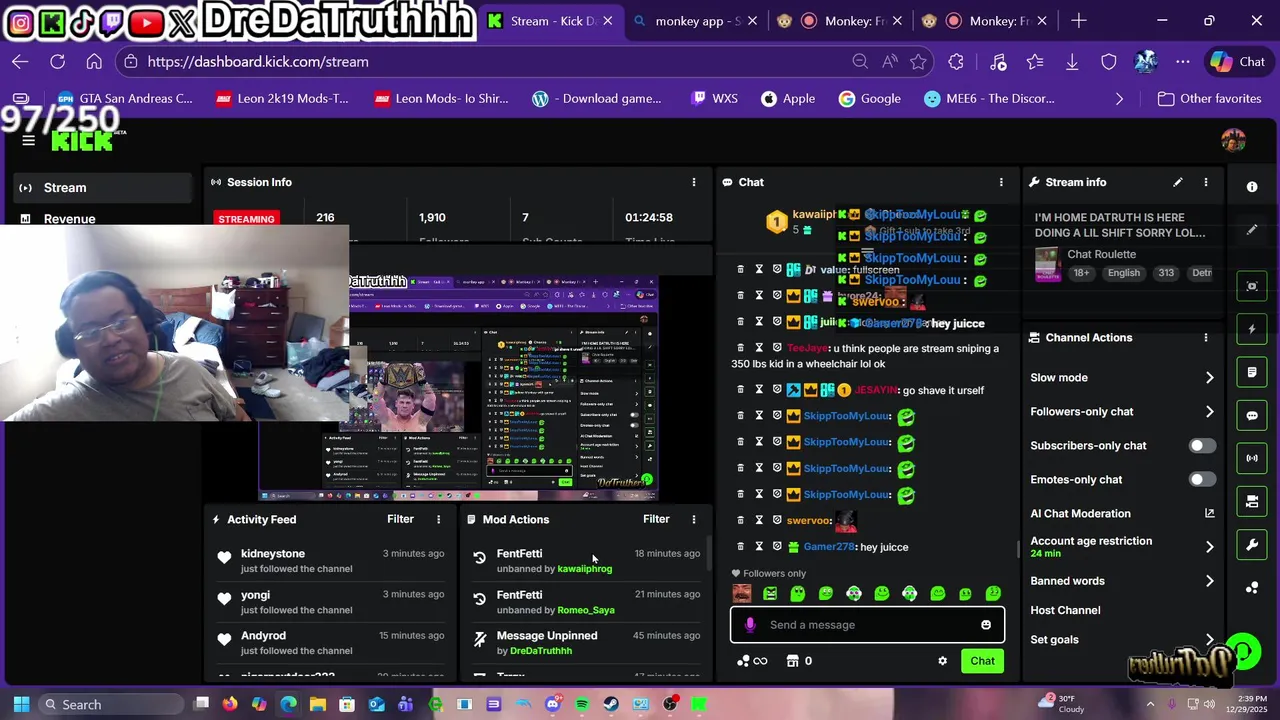
Task: Open the profile avatar menu
Action: coord(1233,140)
